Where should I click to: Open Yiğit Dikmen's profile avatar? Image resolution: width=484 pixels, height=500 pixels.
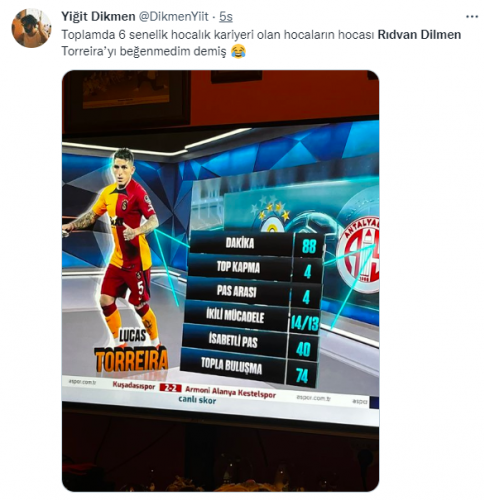coord(31,28)
